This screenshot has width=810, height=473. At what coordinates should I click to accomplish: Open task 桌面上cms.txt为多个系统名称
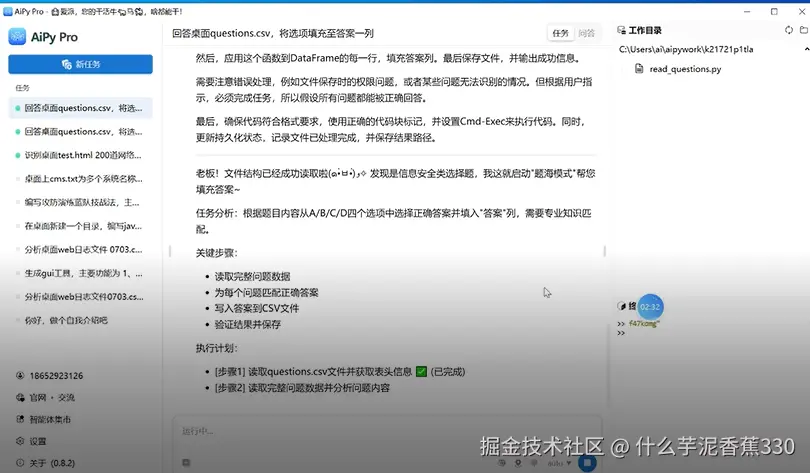tap(81, 179)
